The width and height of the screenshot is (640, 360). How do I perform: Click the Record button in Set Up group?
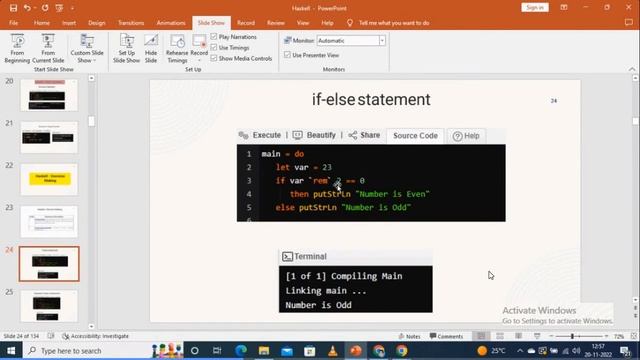pyautogui.click(x=199, y=44)
